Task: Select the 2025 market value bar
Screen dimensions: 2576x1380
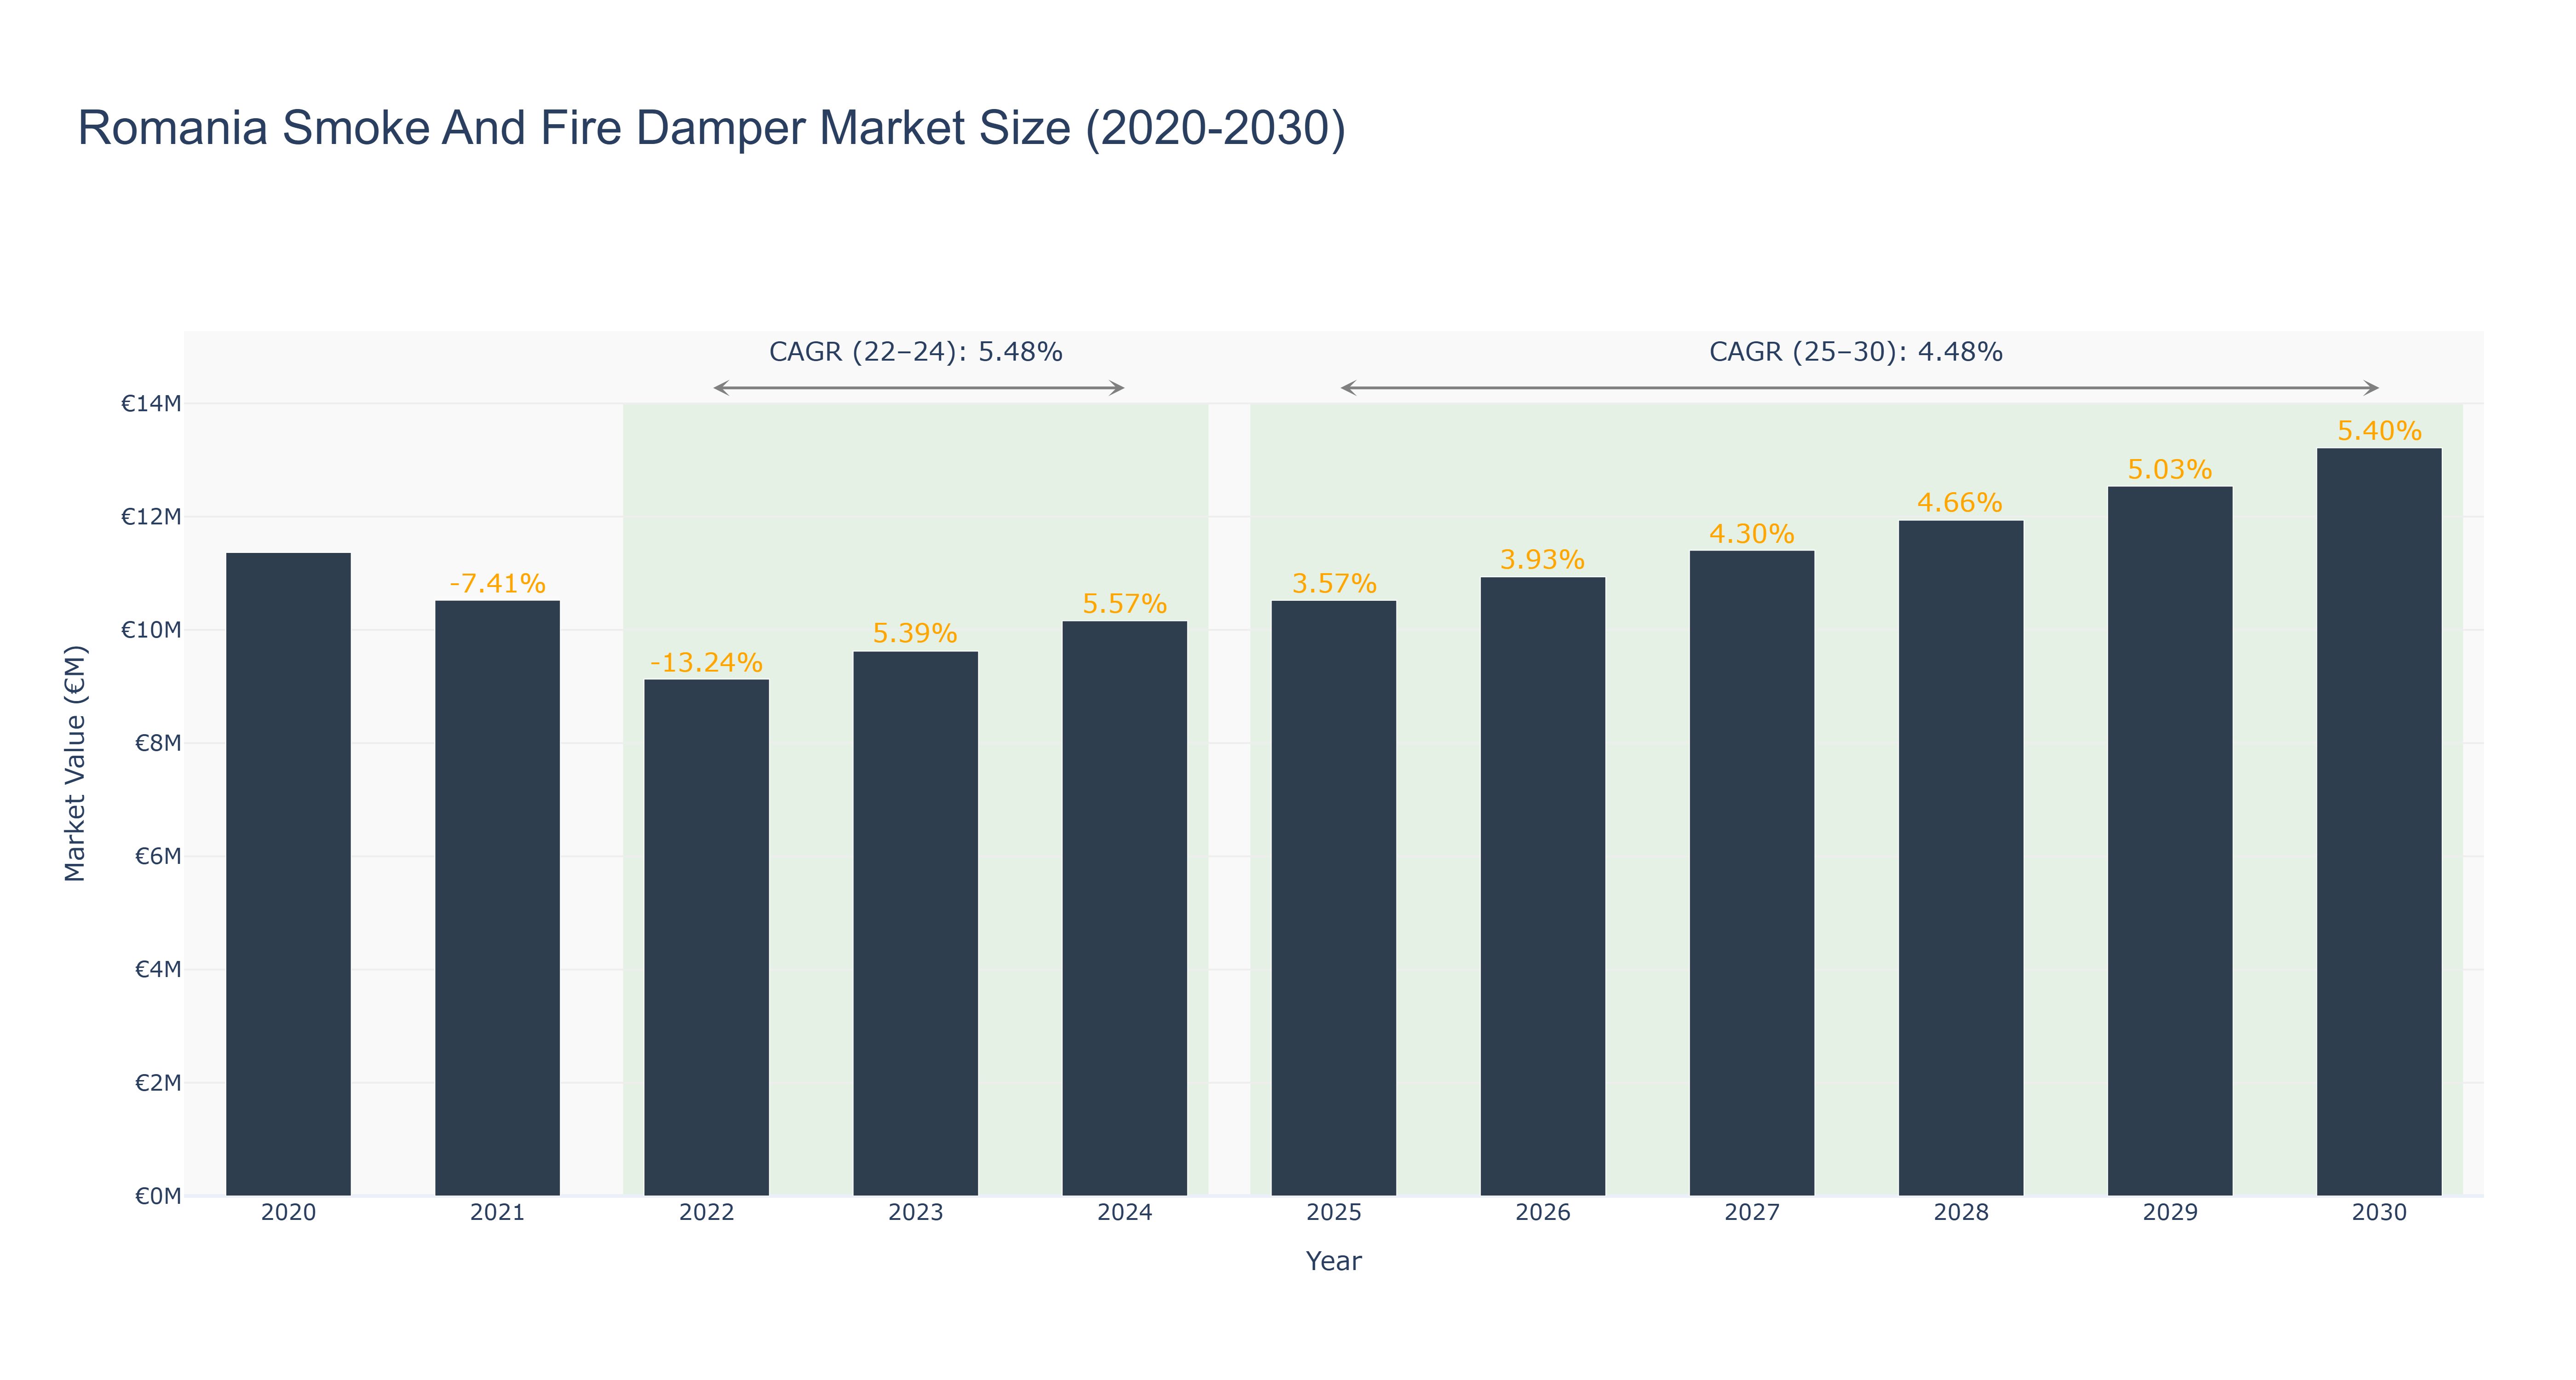Action: (1333, 898)
